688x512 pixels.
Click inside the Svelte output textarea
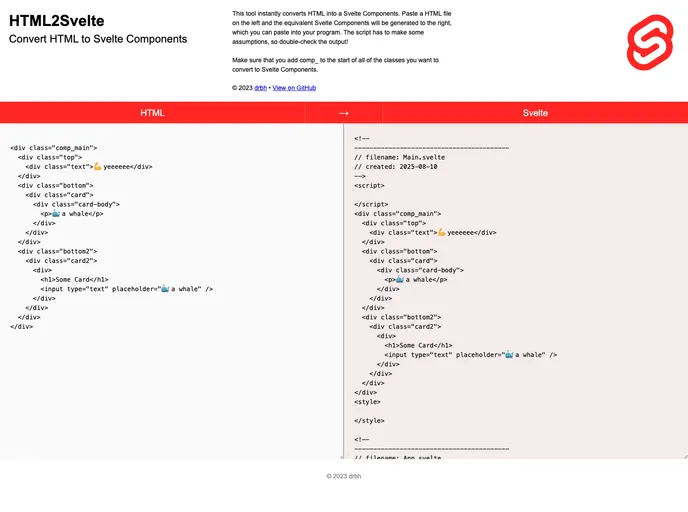[516, 291]
